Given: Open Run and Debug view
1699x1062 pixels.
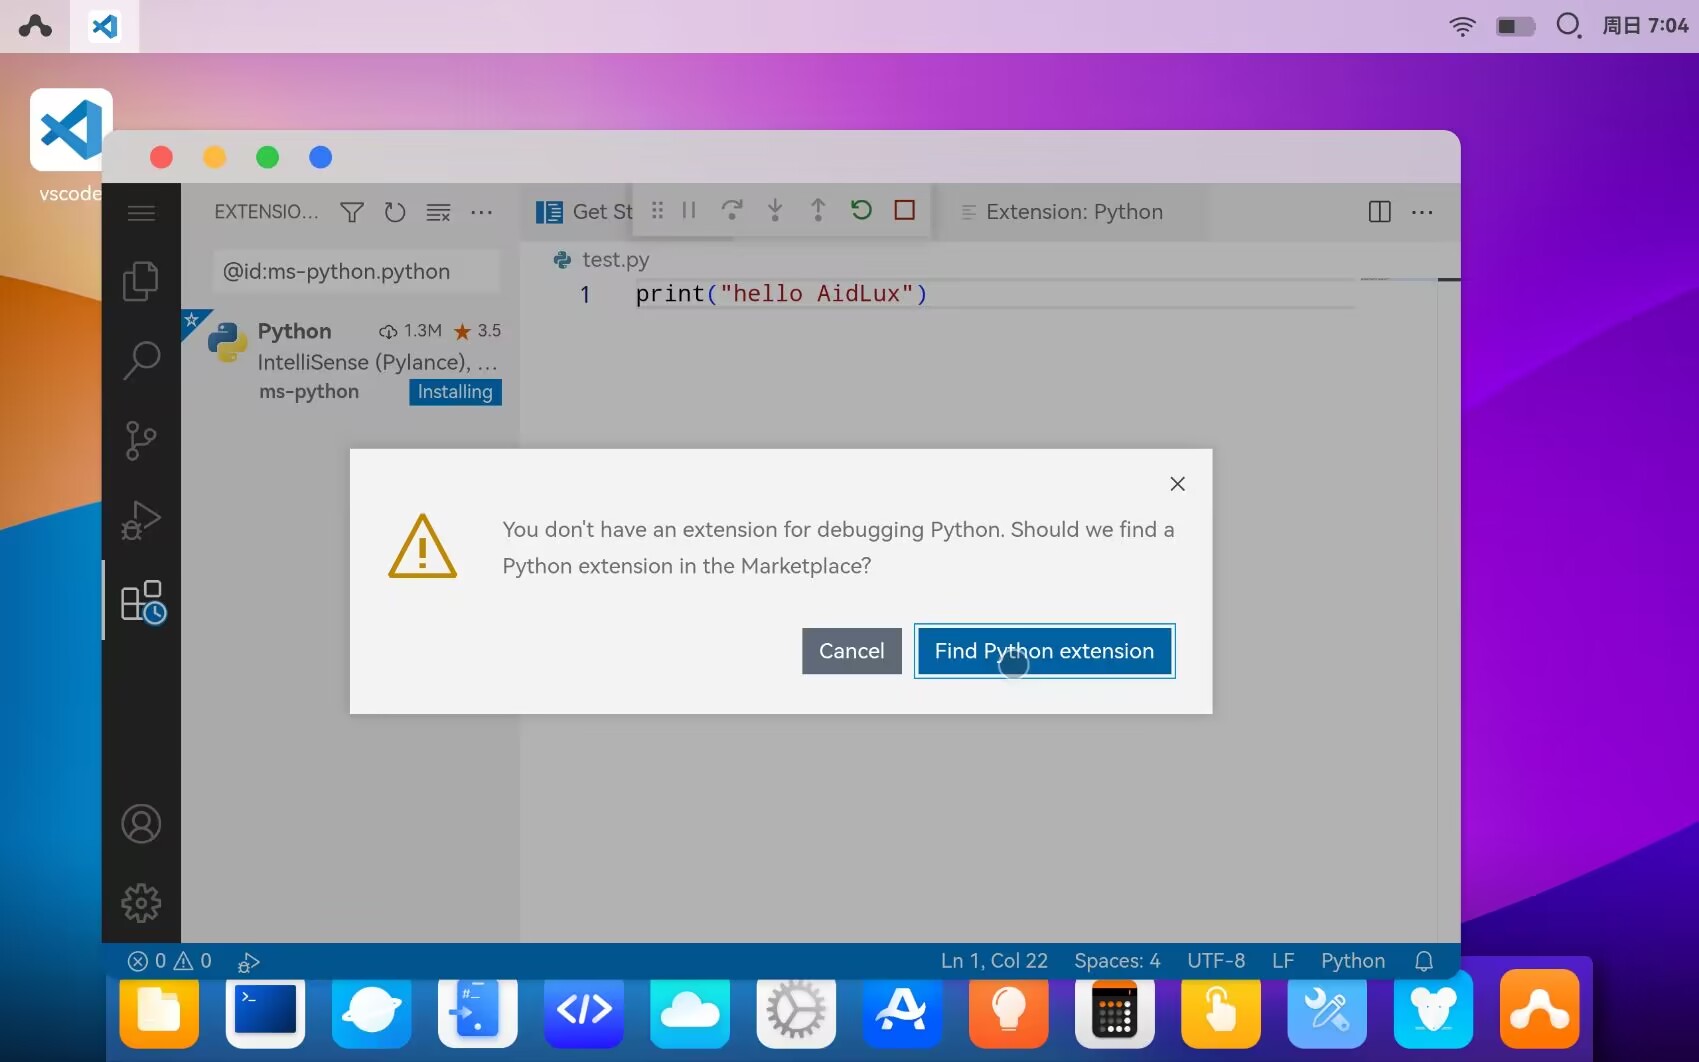Looking at the screenshot, I should (141, 520).
